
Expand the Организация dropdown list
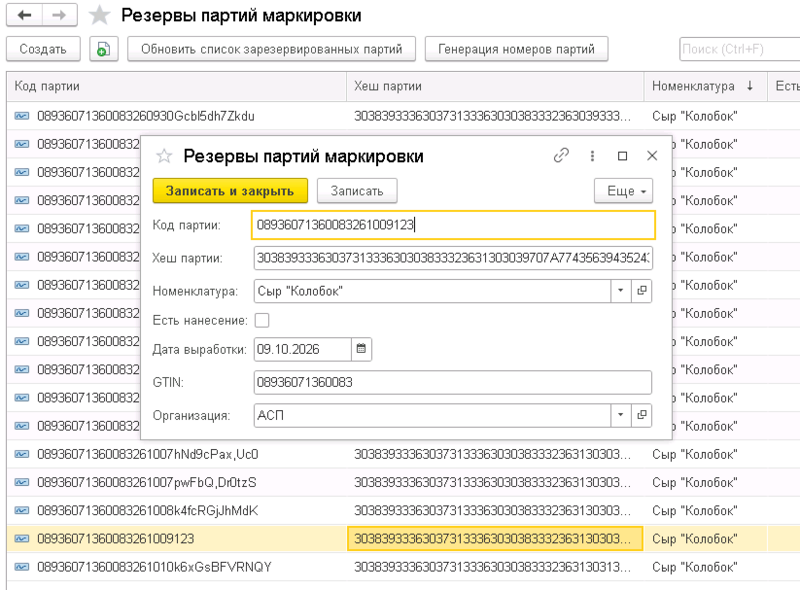tap(621, 415)
